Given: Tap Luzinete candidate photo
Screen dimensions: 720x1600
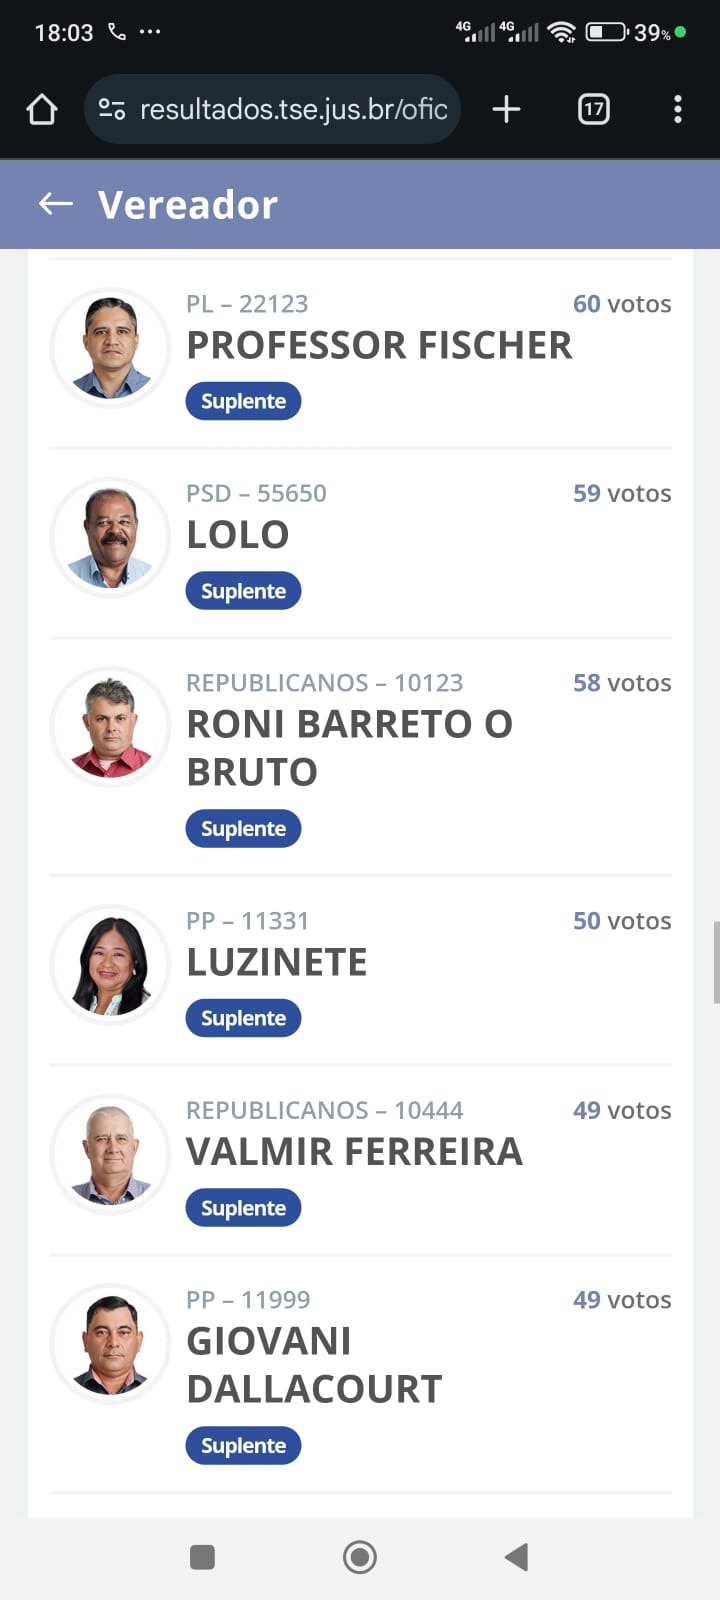Looking at the screenshot, I should [111, 966].
